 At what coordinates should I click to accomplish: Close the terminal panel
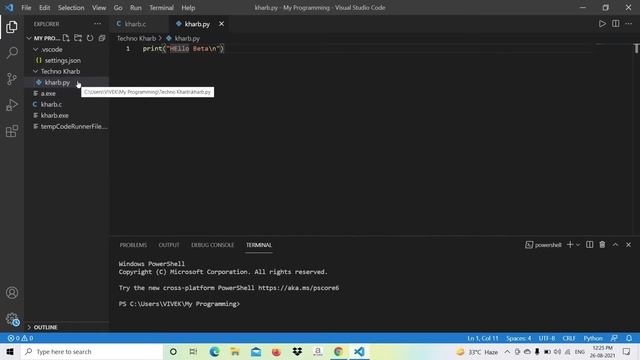point(629,244)
